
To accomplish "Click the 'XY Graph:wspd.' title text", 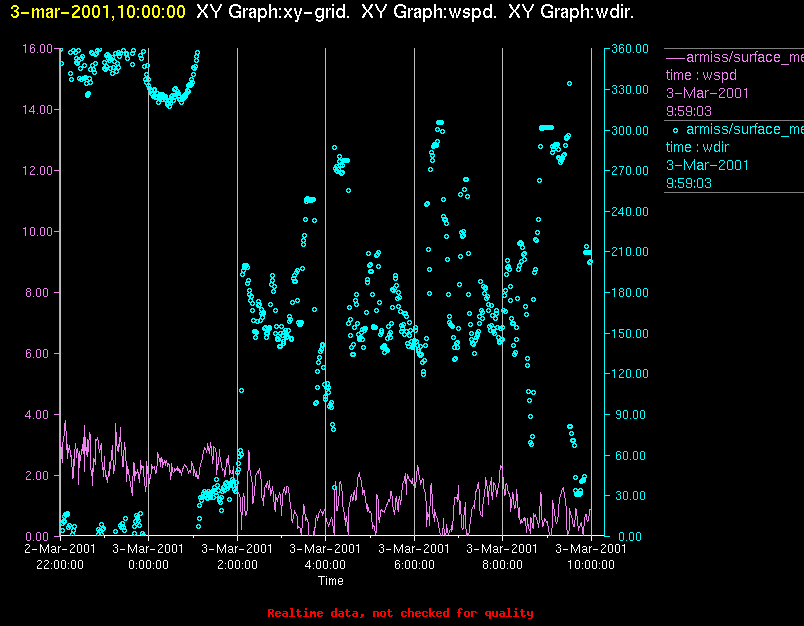I will click(429, 12).
